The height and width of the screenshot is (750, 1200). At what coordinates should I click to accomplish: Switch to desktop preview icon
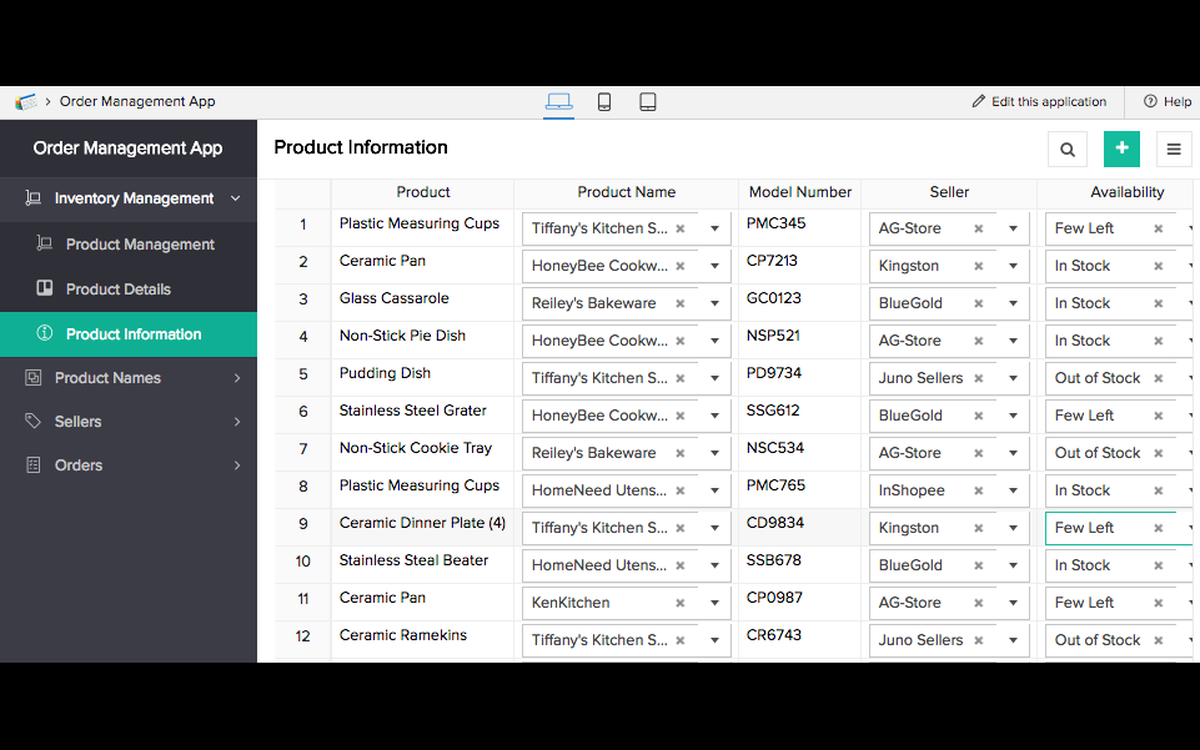pyautogui.click(x=559, y=101)
